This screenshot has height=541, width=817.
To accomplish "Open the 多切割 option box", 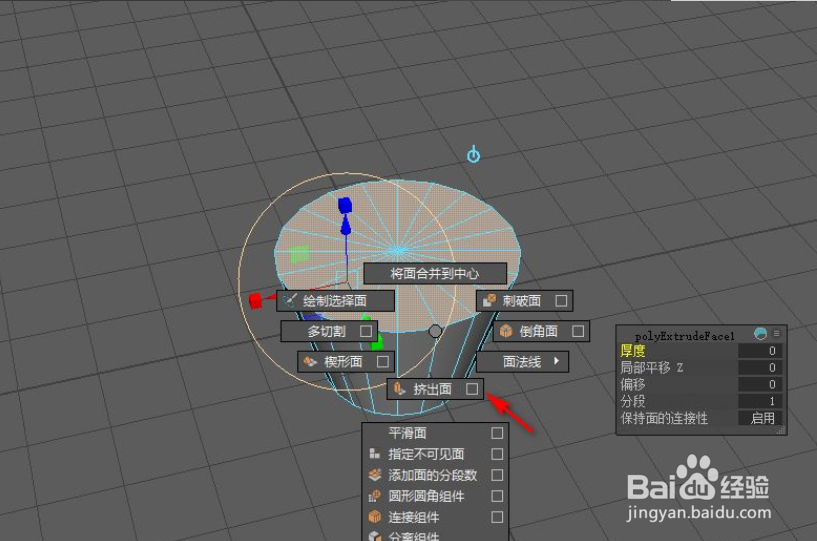I will (x=366, y=331).
